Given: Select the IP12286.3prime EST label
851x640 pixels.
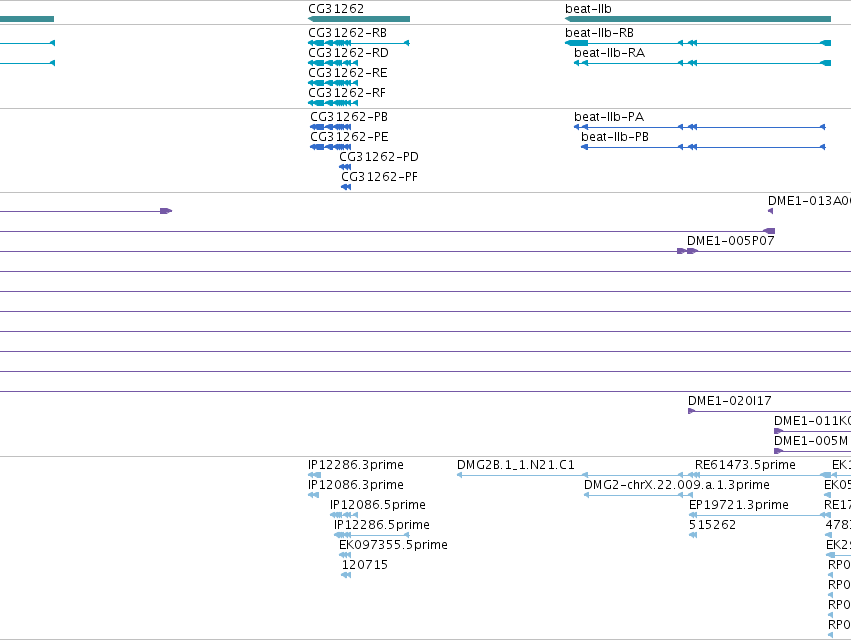Looking at the screenshot, I should click(x=356, y=465).
